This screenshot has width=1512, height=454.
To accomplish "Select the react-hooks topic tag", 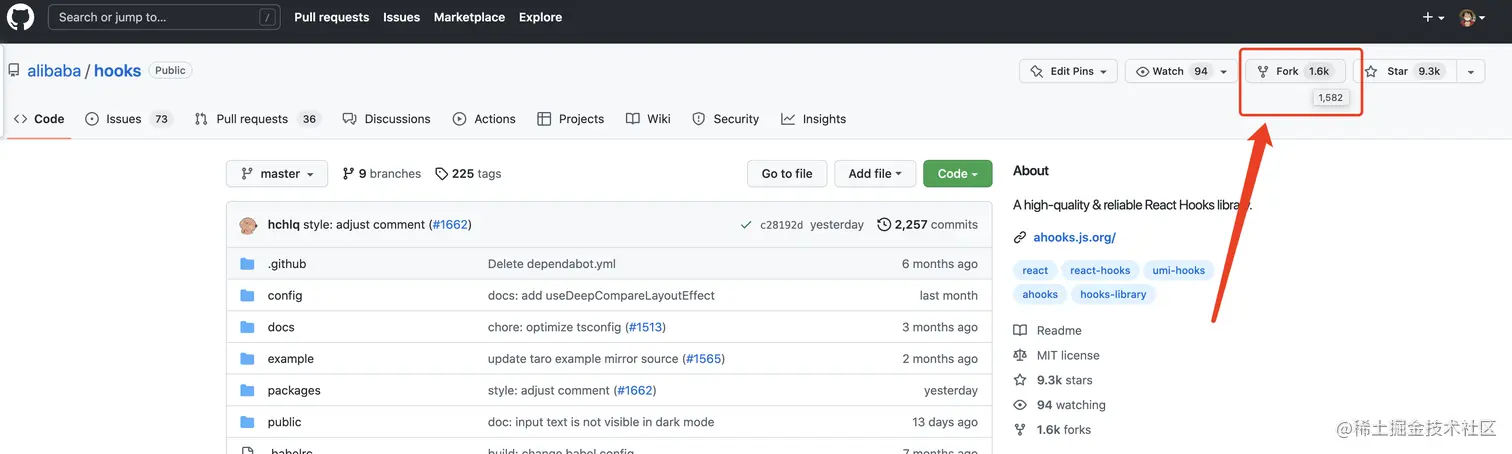I will [x=1100, y=270].
